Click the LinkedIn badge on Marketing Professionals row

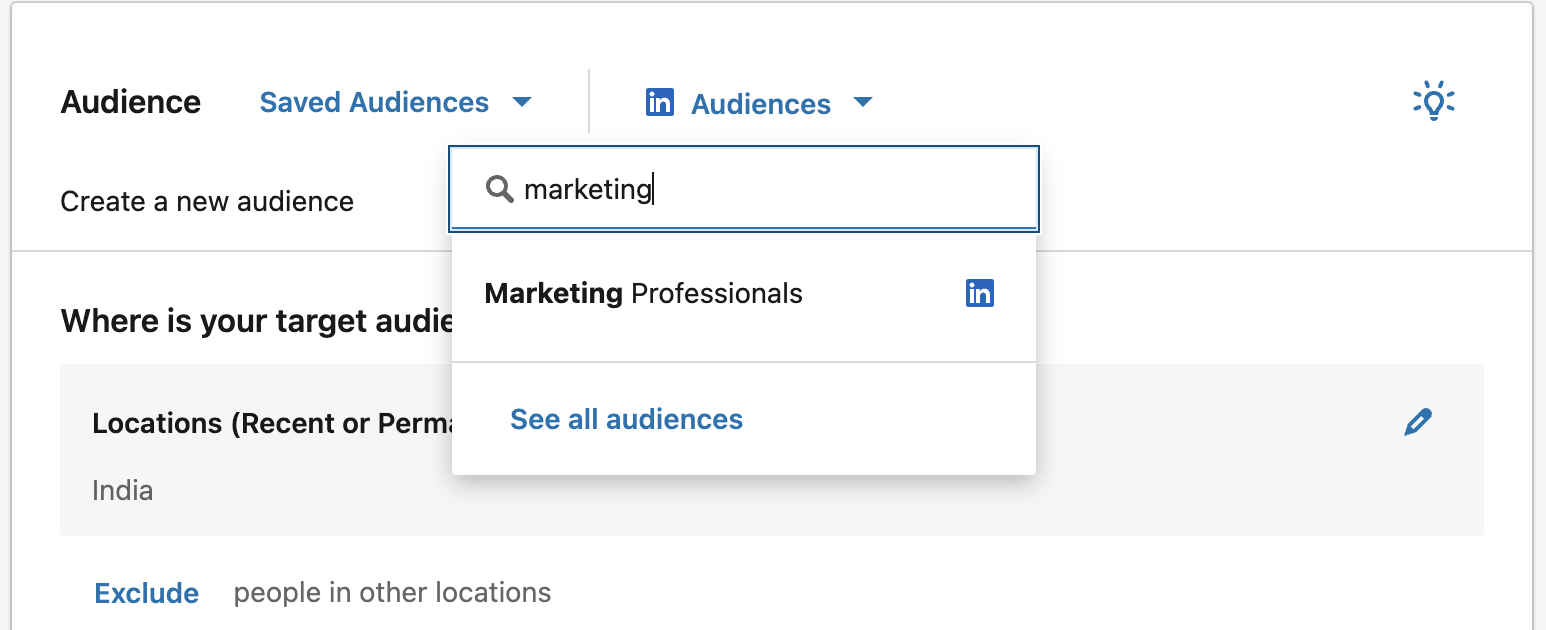(980, 293)
